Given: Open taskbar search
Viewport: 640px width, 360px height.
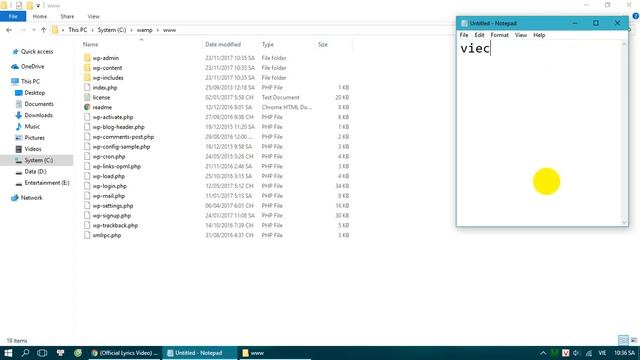Looking at the screenshot, I should coord(25,353).
